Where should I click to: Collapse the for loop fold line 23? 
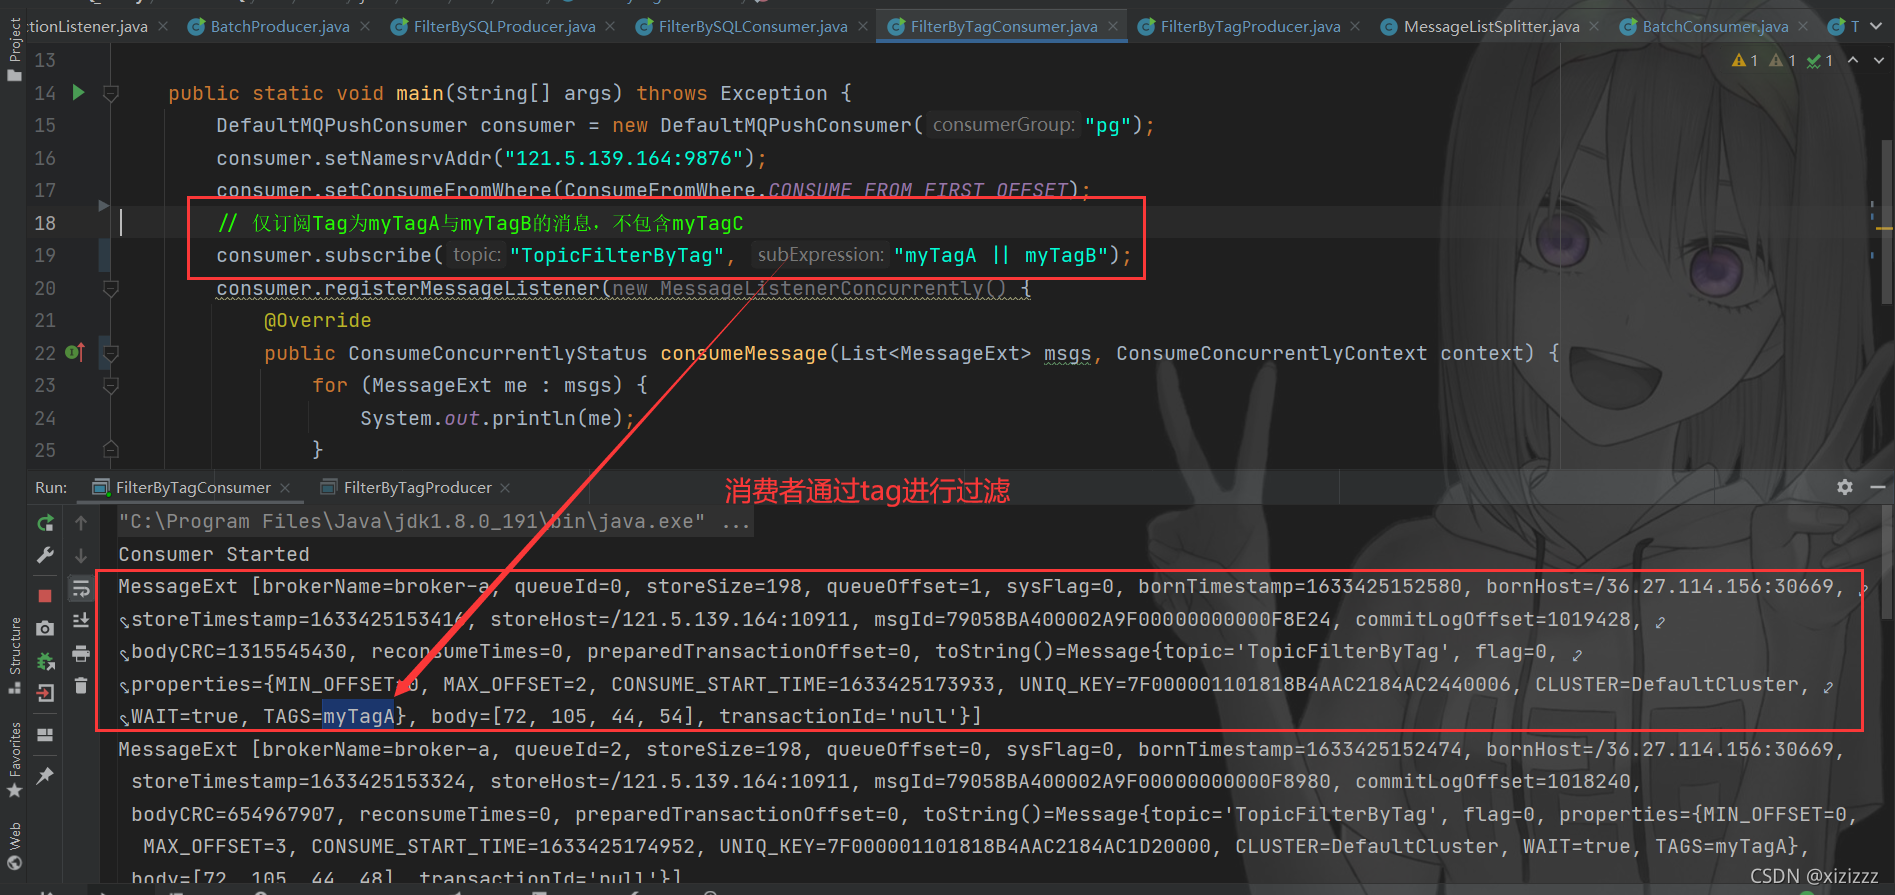click(111, 385)
